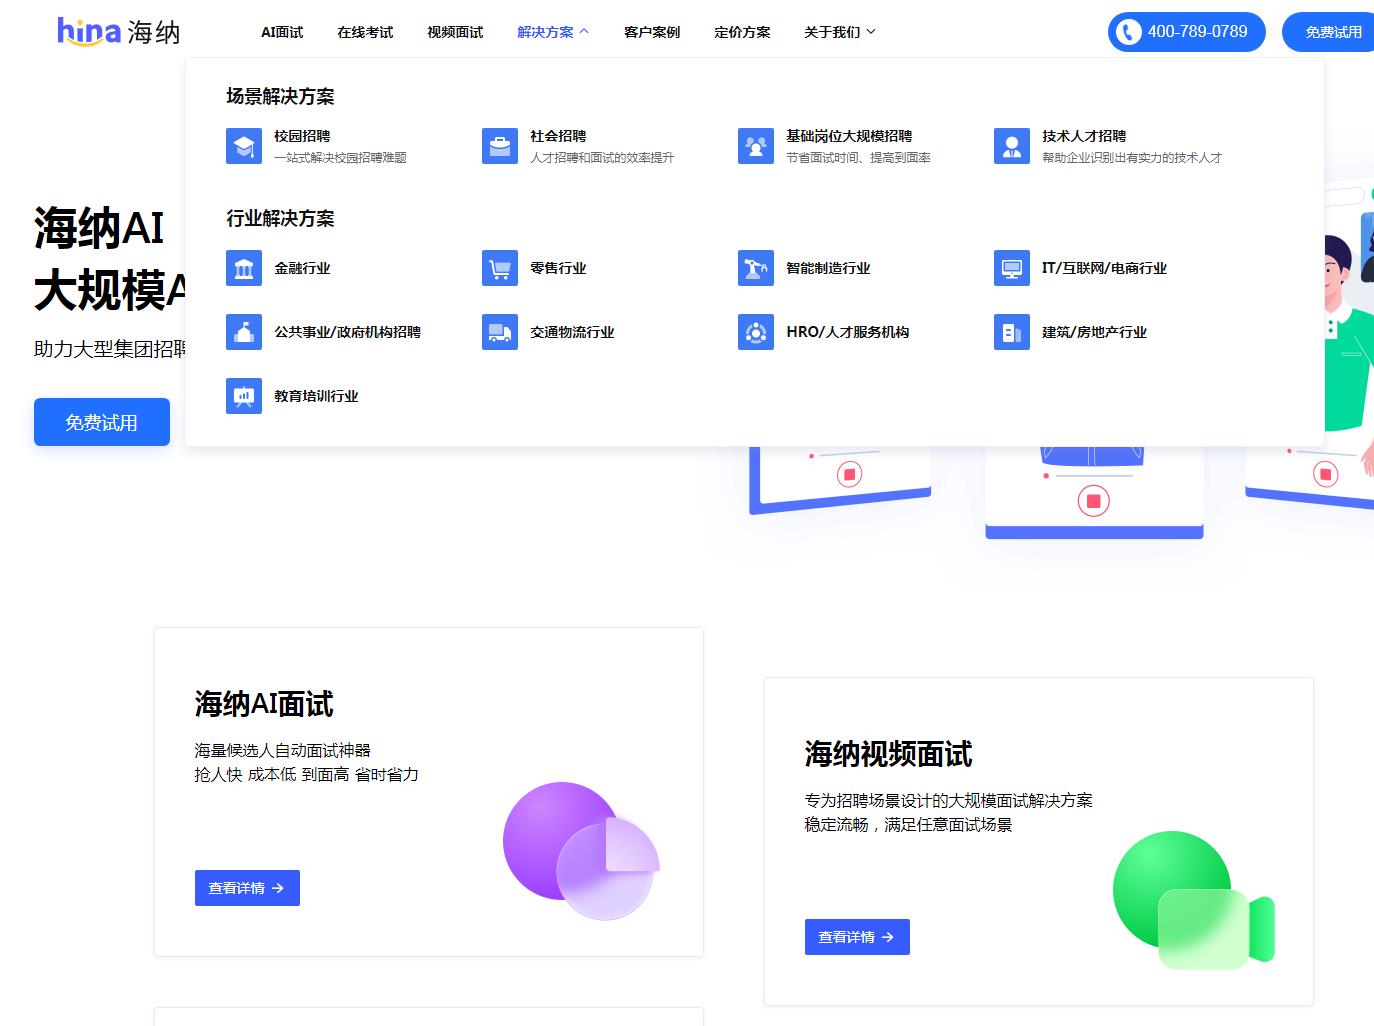This screenshot has height=1026, width=1374.
Task: Select the 教育培训行业 link
Action: 316,396
